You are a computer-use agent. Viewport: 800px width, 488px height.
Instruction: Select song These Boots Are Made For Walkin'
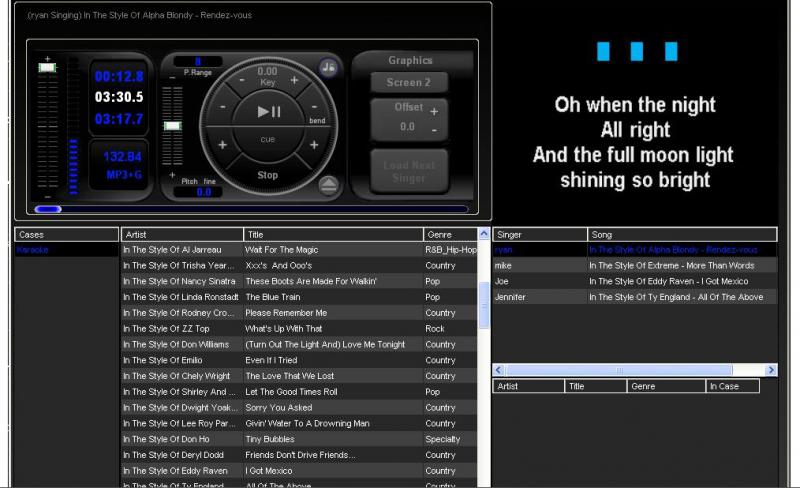[311, 281]
